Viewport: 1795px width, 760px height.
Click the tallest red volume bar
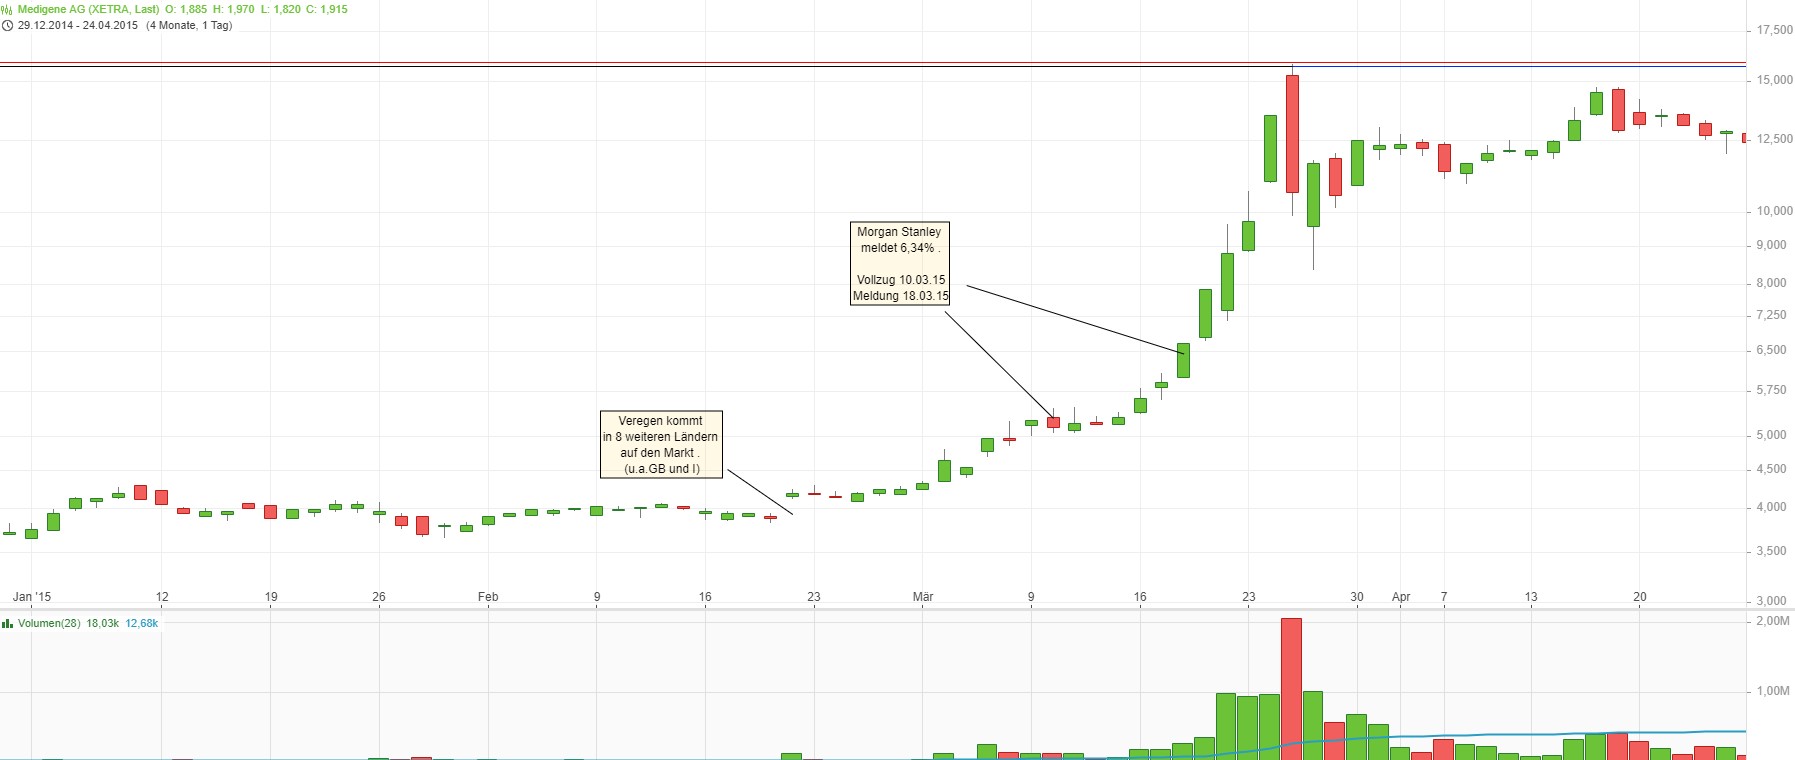click(x=1291, y=688)
